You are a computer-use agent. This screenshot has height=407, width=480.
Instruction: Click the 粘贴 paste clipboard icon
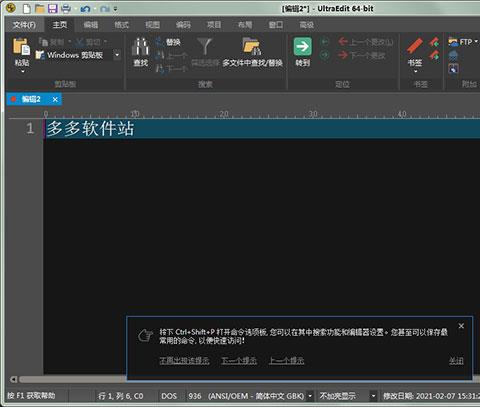21,47
